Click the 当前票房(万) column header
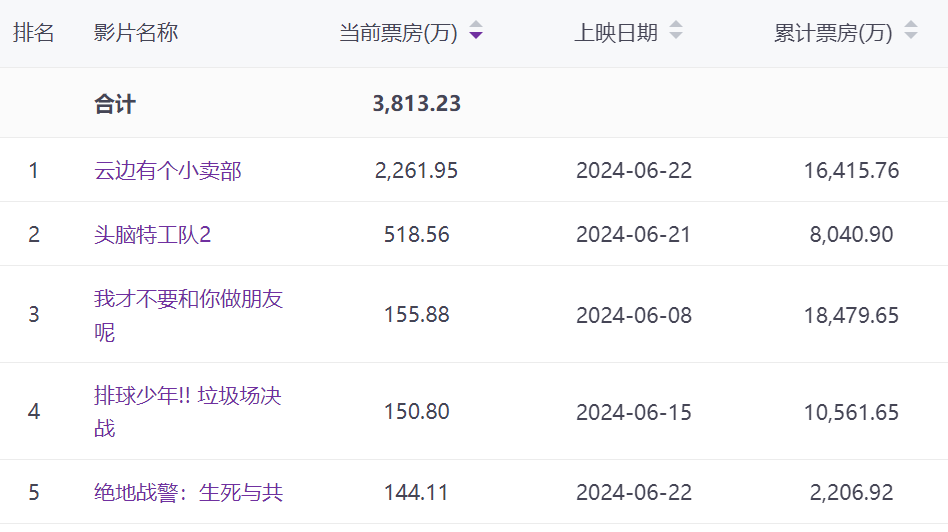Image resolution: width=948 pixels, height=532 pixels. click(398, 33)
